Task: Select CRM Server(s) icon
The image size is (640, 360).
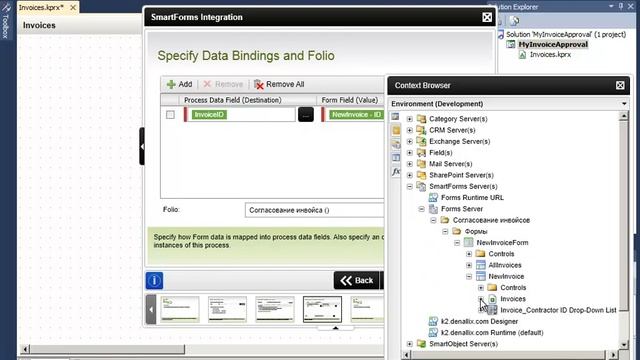Action: [421, 130]
